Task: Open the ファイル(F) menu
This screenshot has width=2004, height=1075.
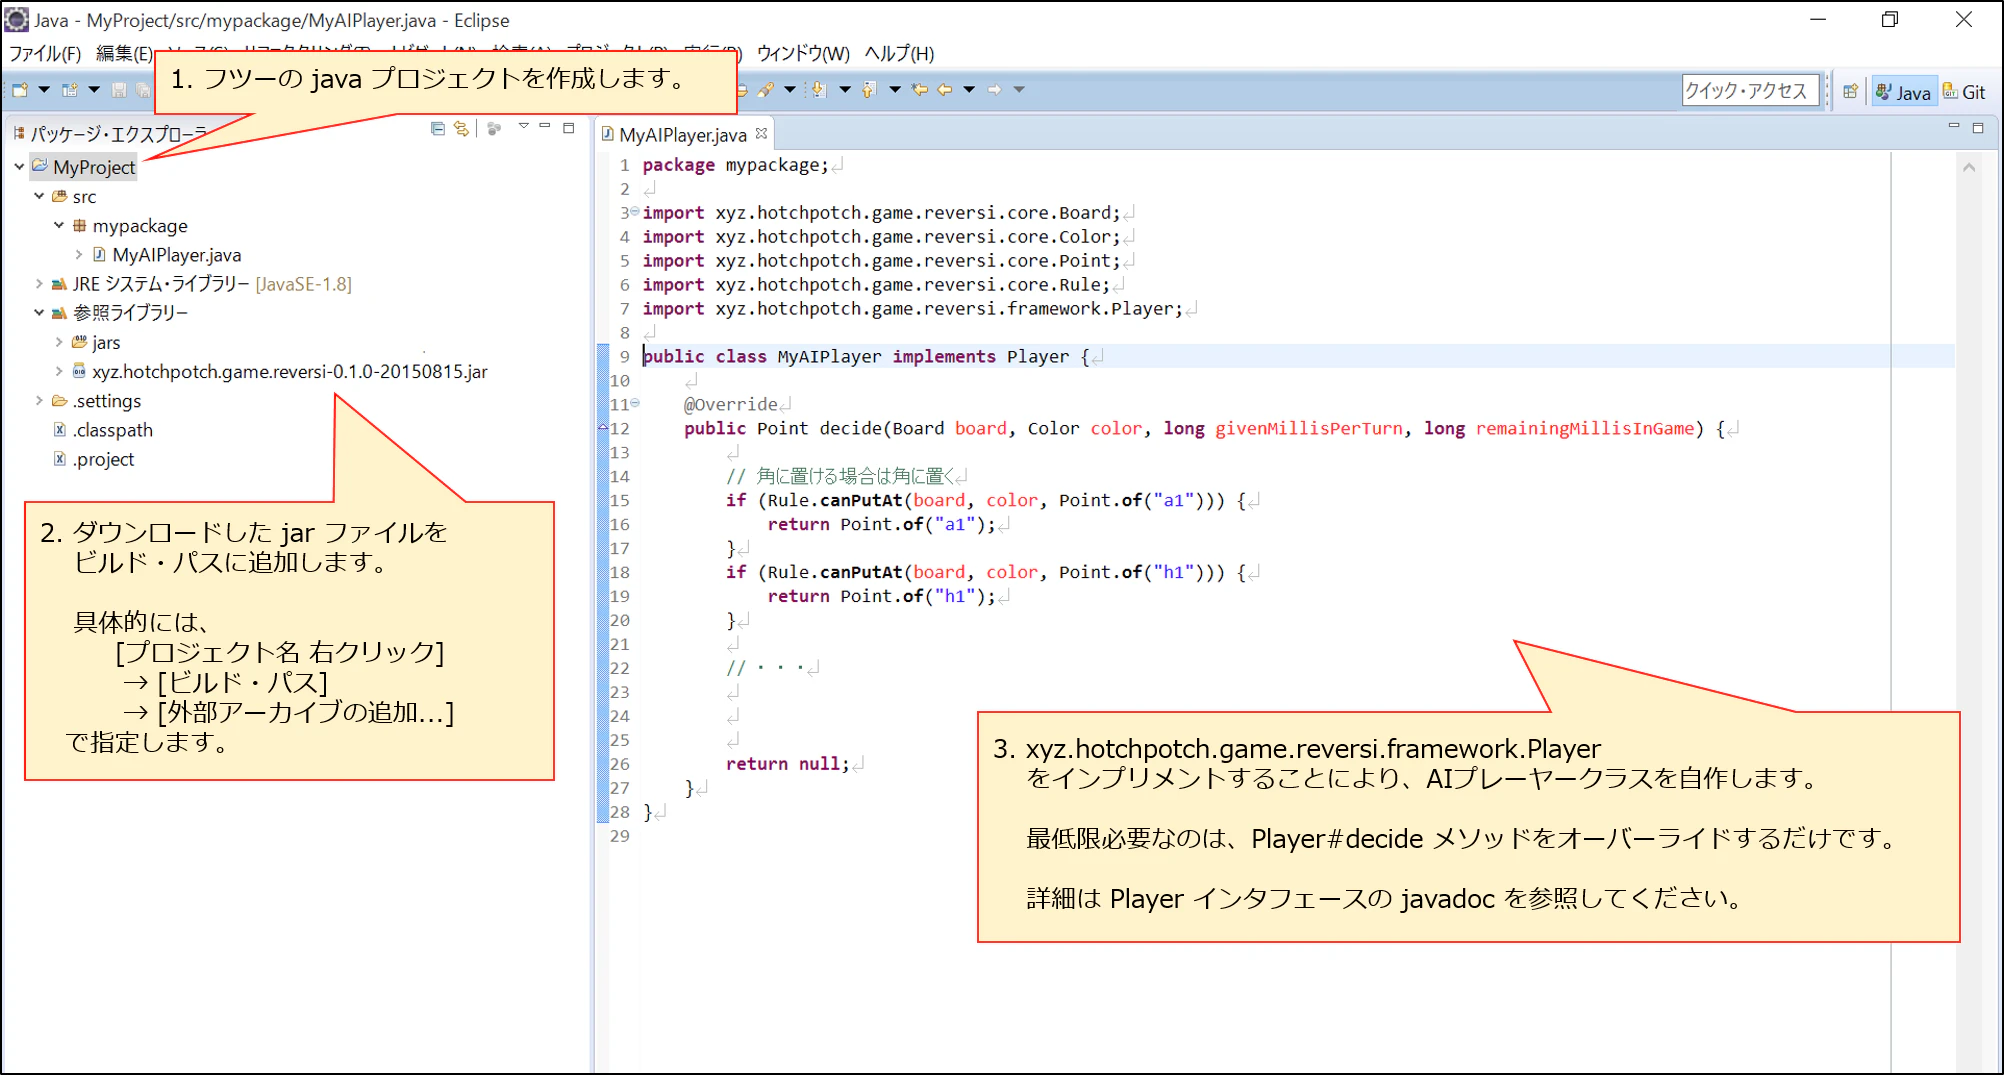Action: (45, 53)
